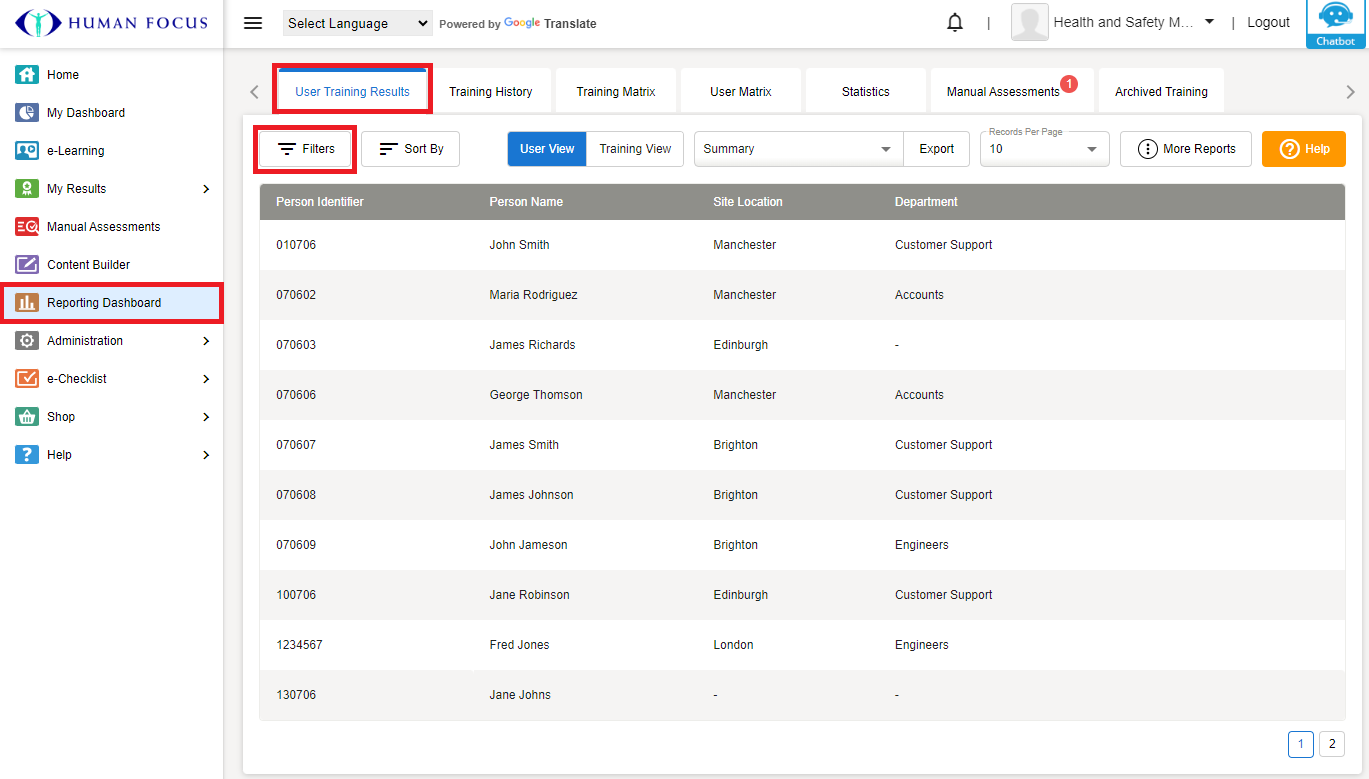Select the Manual Assessments sidebar icon
Image resolution: width=1369 pixels, height=779 pixels.
(x=27, y=227)
